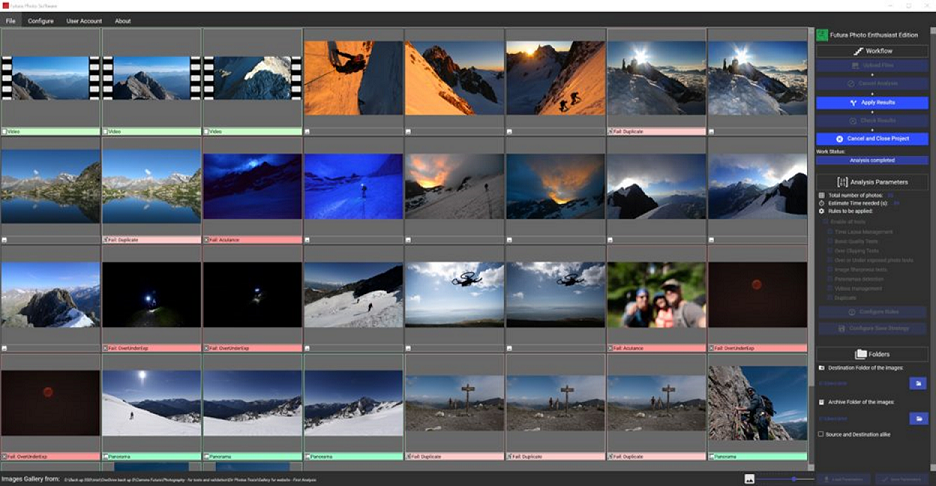Screen dimensions: 936x486
Task: Toggle Fail Acutance checkbox under dark blue night photo
Action: click(207, 240)
